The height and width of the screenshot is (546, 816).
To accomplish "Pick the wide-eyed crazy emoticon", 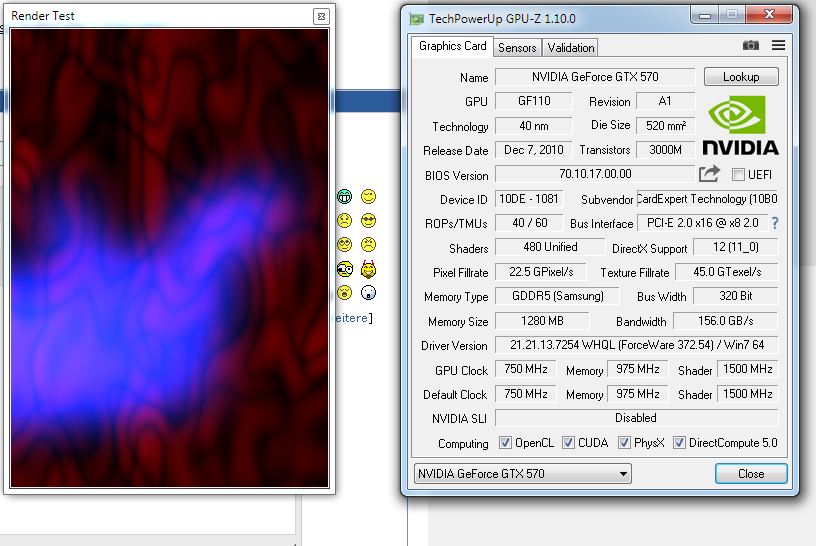I will (x=345, y=269).
